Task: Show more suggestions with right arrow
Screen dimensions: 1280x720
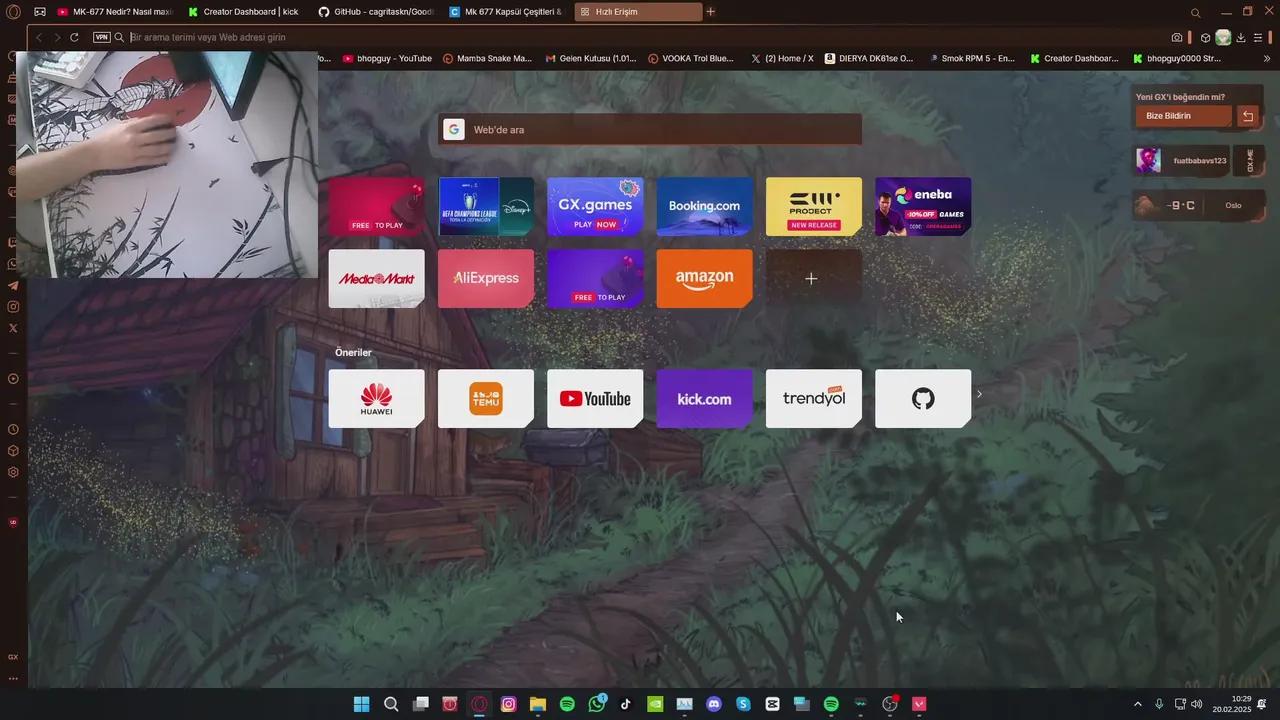Action: [979, 394]
